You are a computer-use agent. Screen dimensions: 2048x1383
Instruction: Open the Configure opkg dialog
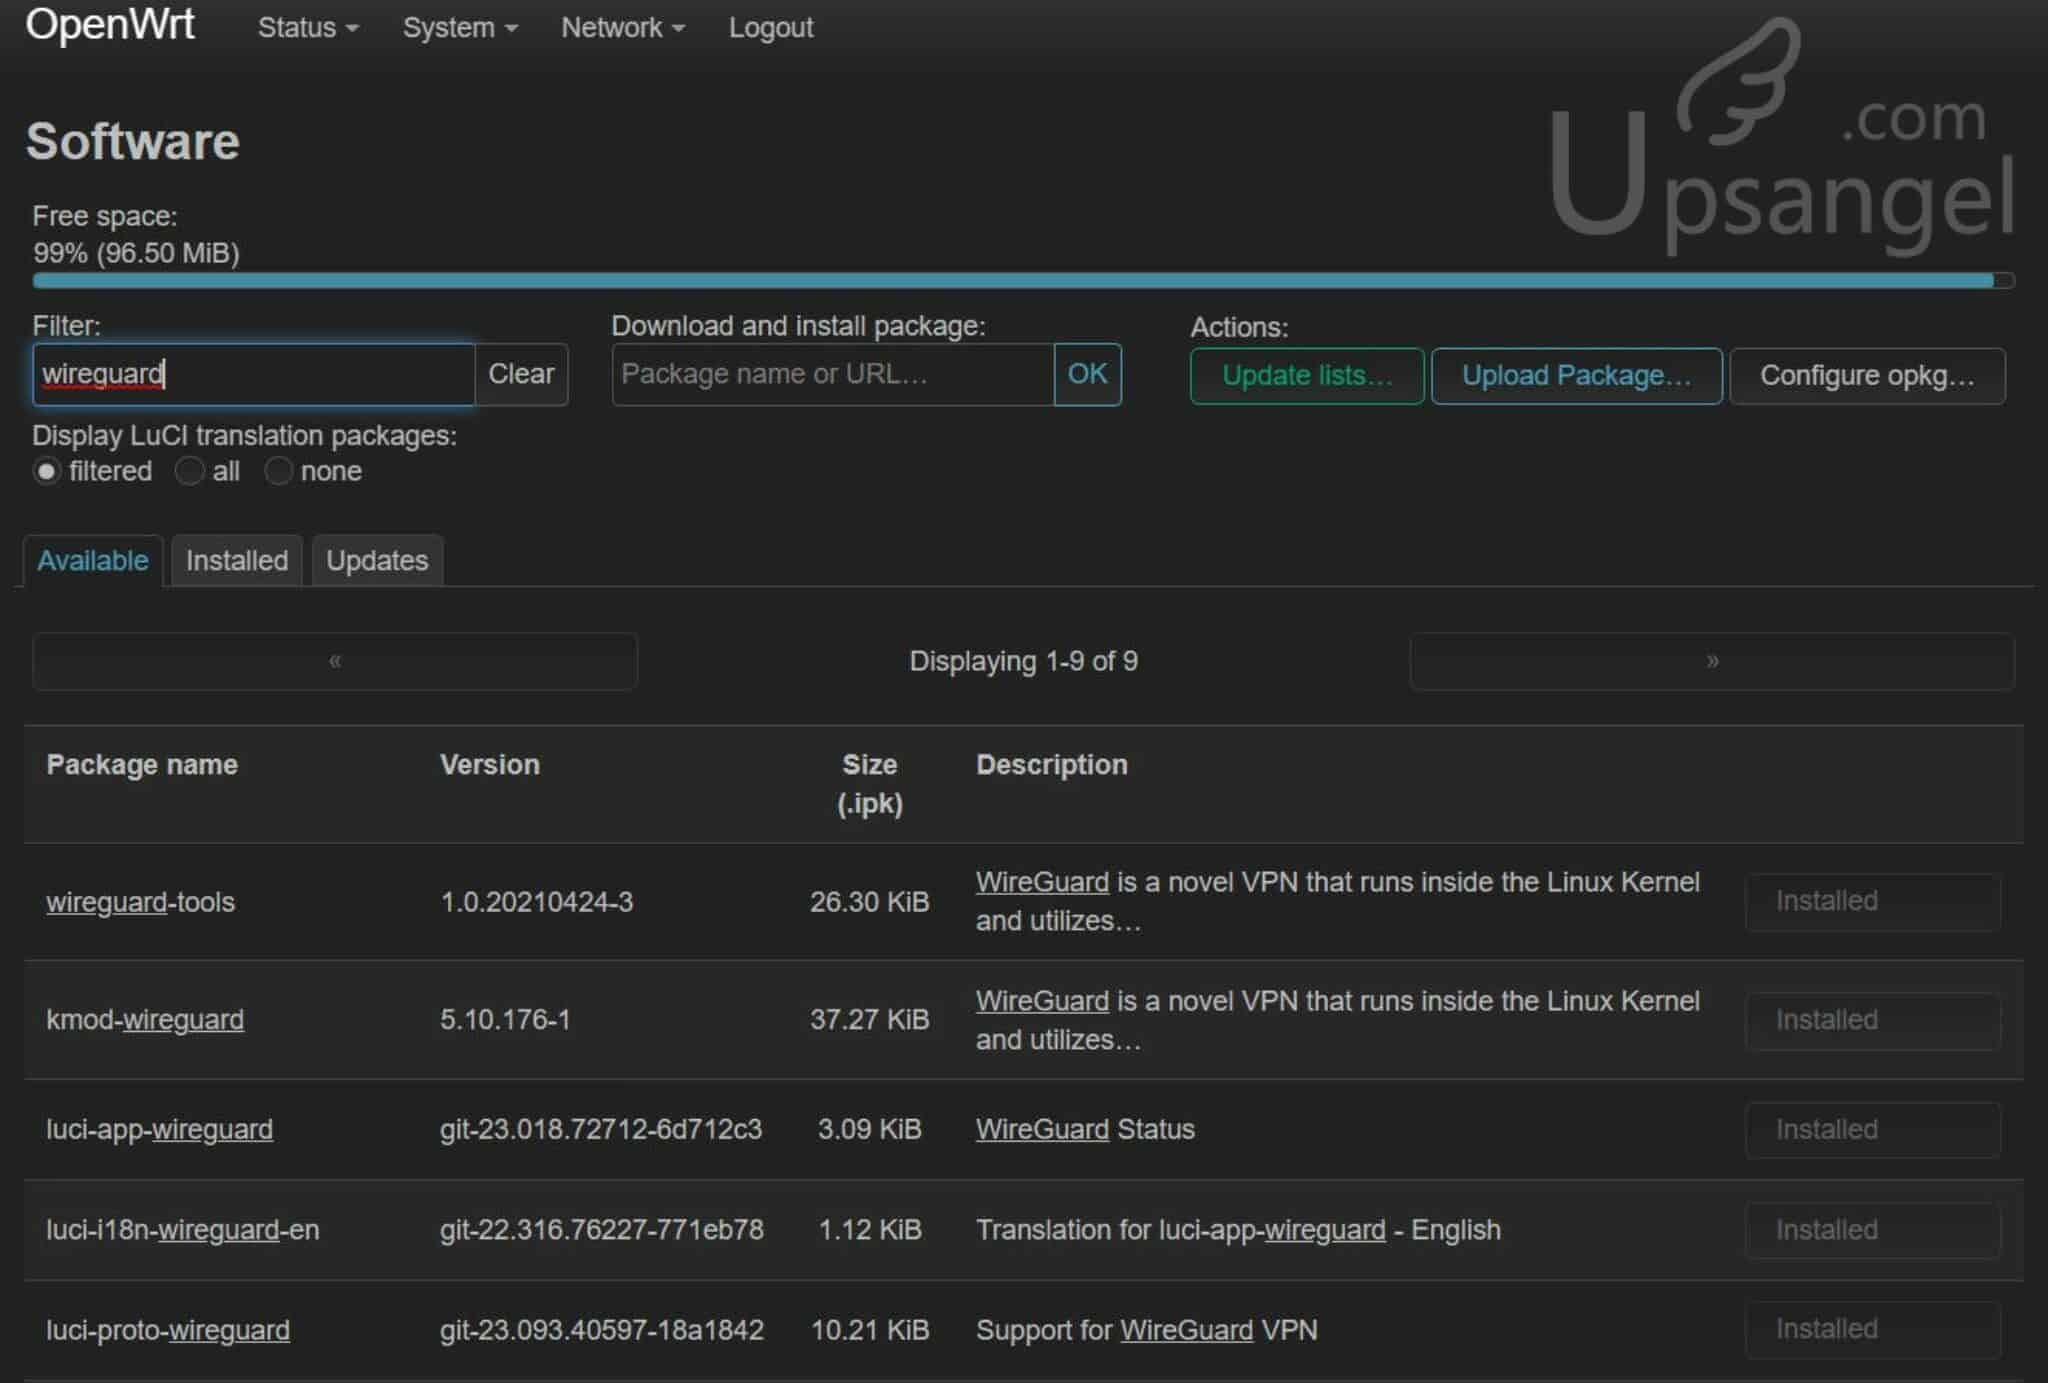coord(1866,376)
